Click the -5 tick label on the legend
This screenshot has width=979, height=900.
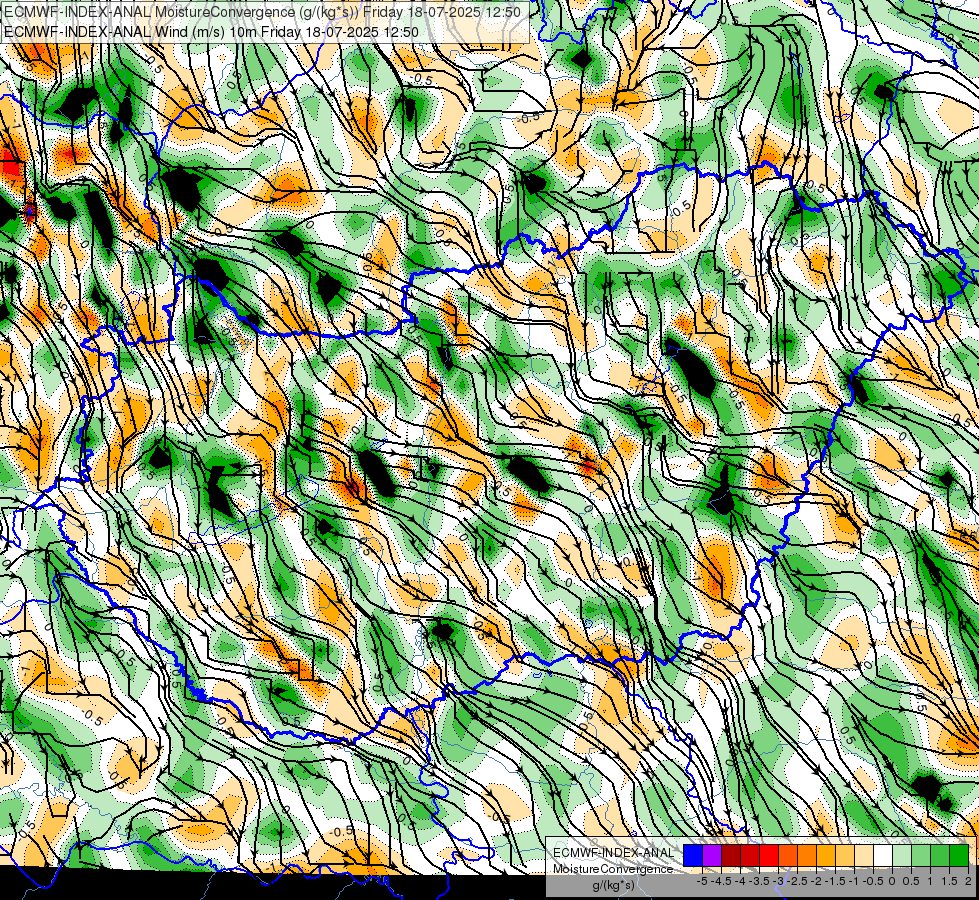[702, 881]
